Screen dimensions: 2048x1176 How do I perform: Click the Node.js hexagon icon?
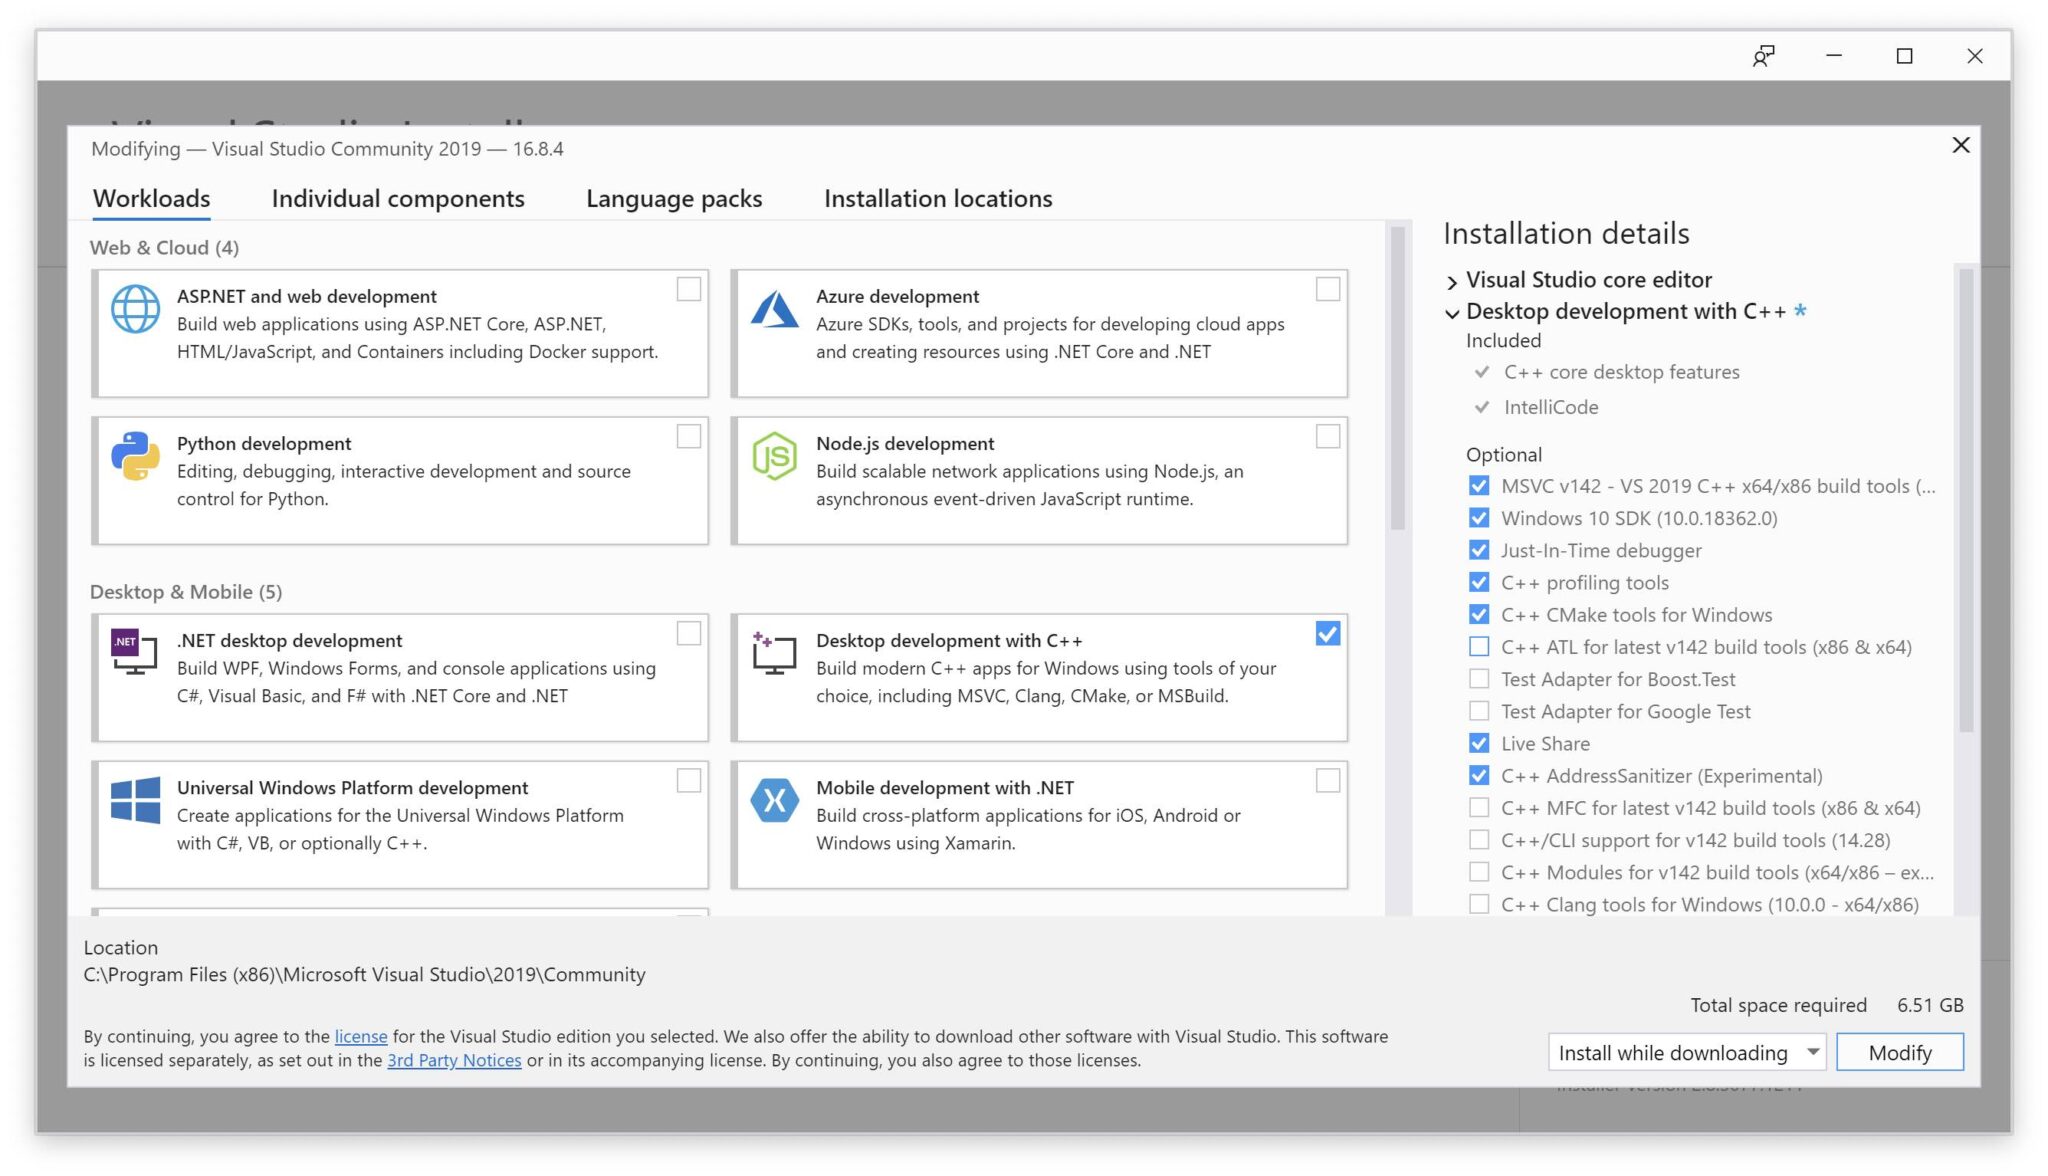coord(774,456)
